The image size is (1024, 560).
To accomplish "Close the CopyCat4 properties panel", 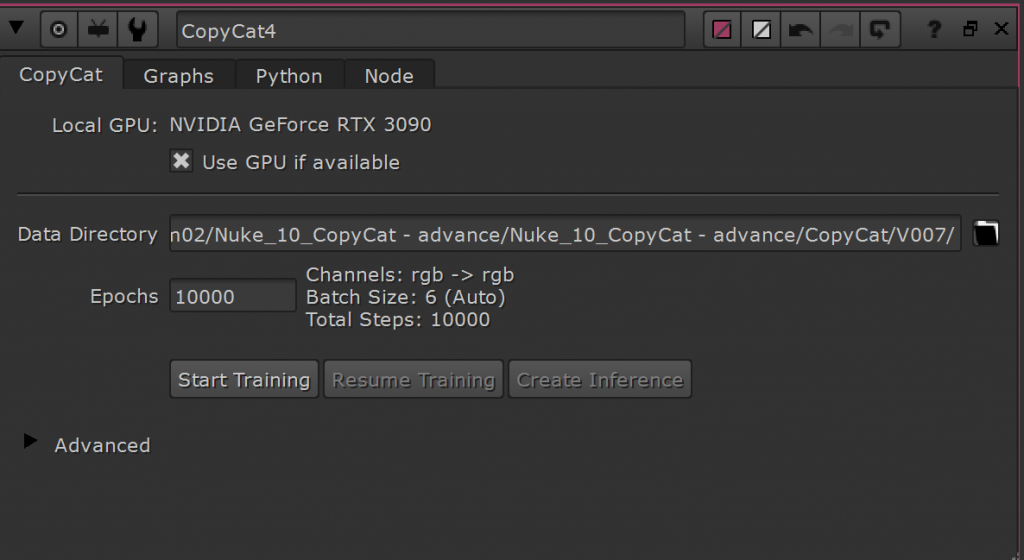I will (x=1001, y=29).
